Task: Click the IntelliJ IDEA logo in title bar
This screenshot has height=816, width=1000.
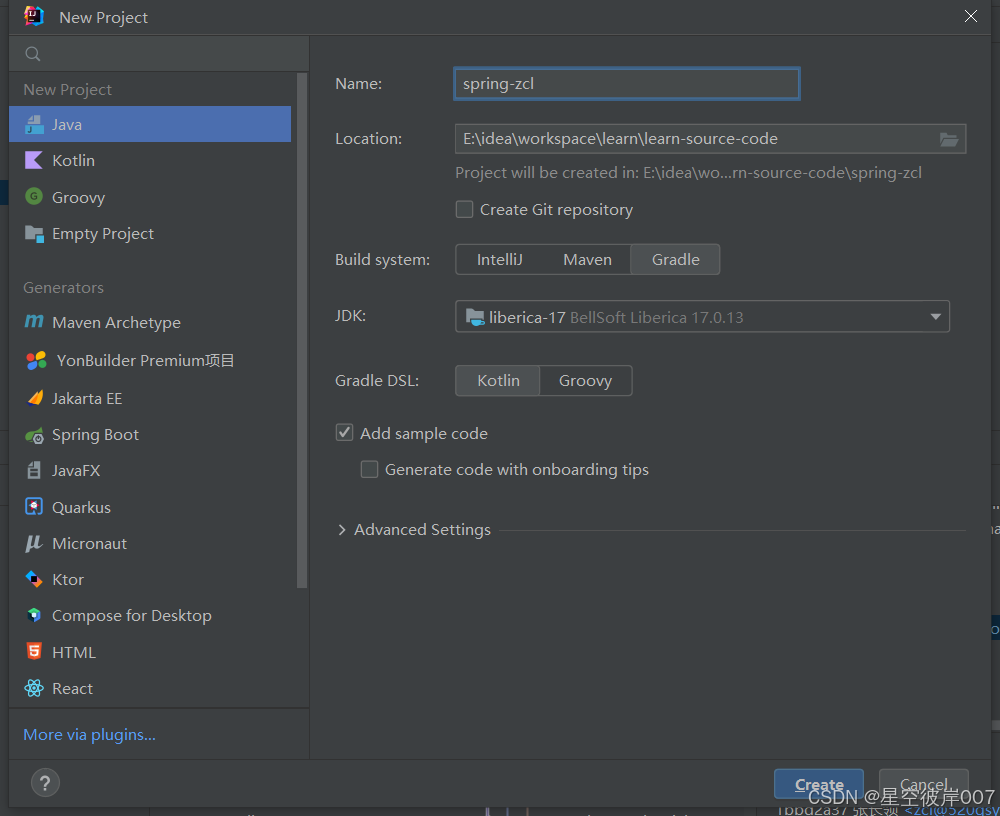Action: point(34,16)
